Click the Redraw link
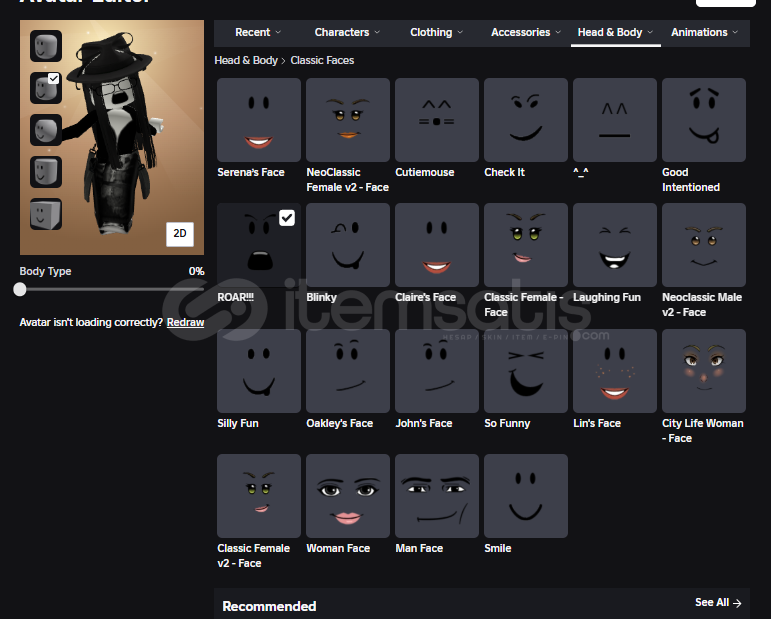The width and height of the screenshot is (771, 619). pos(185,323)
